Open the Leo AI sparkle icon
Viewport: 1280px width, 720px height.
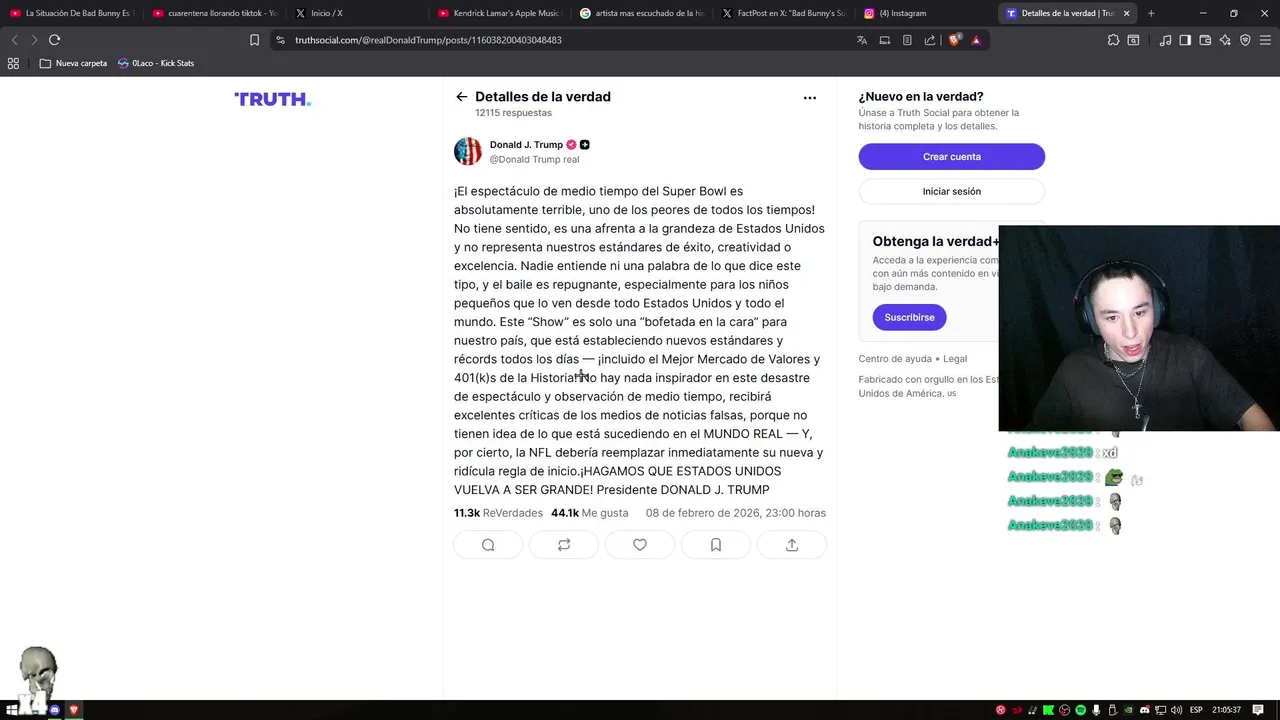[x=1225, y=40]
